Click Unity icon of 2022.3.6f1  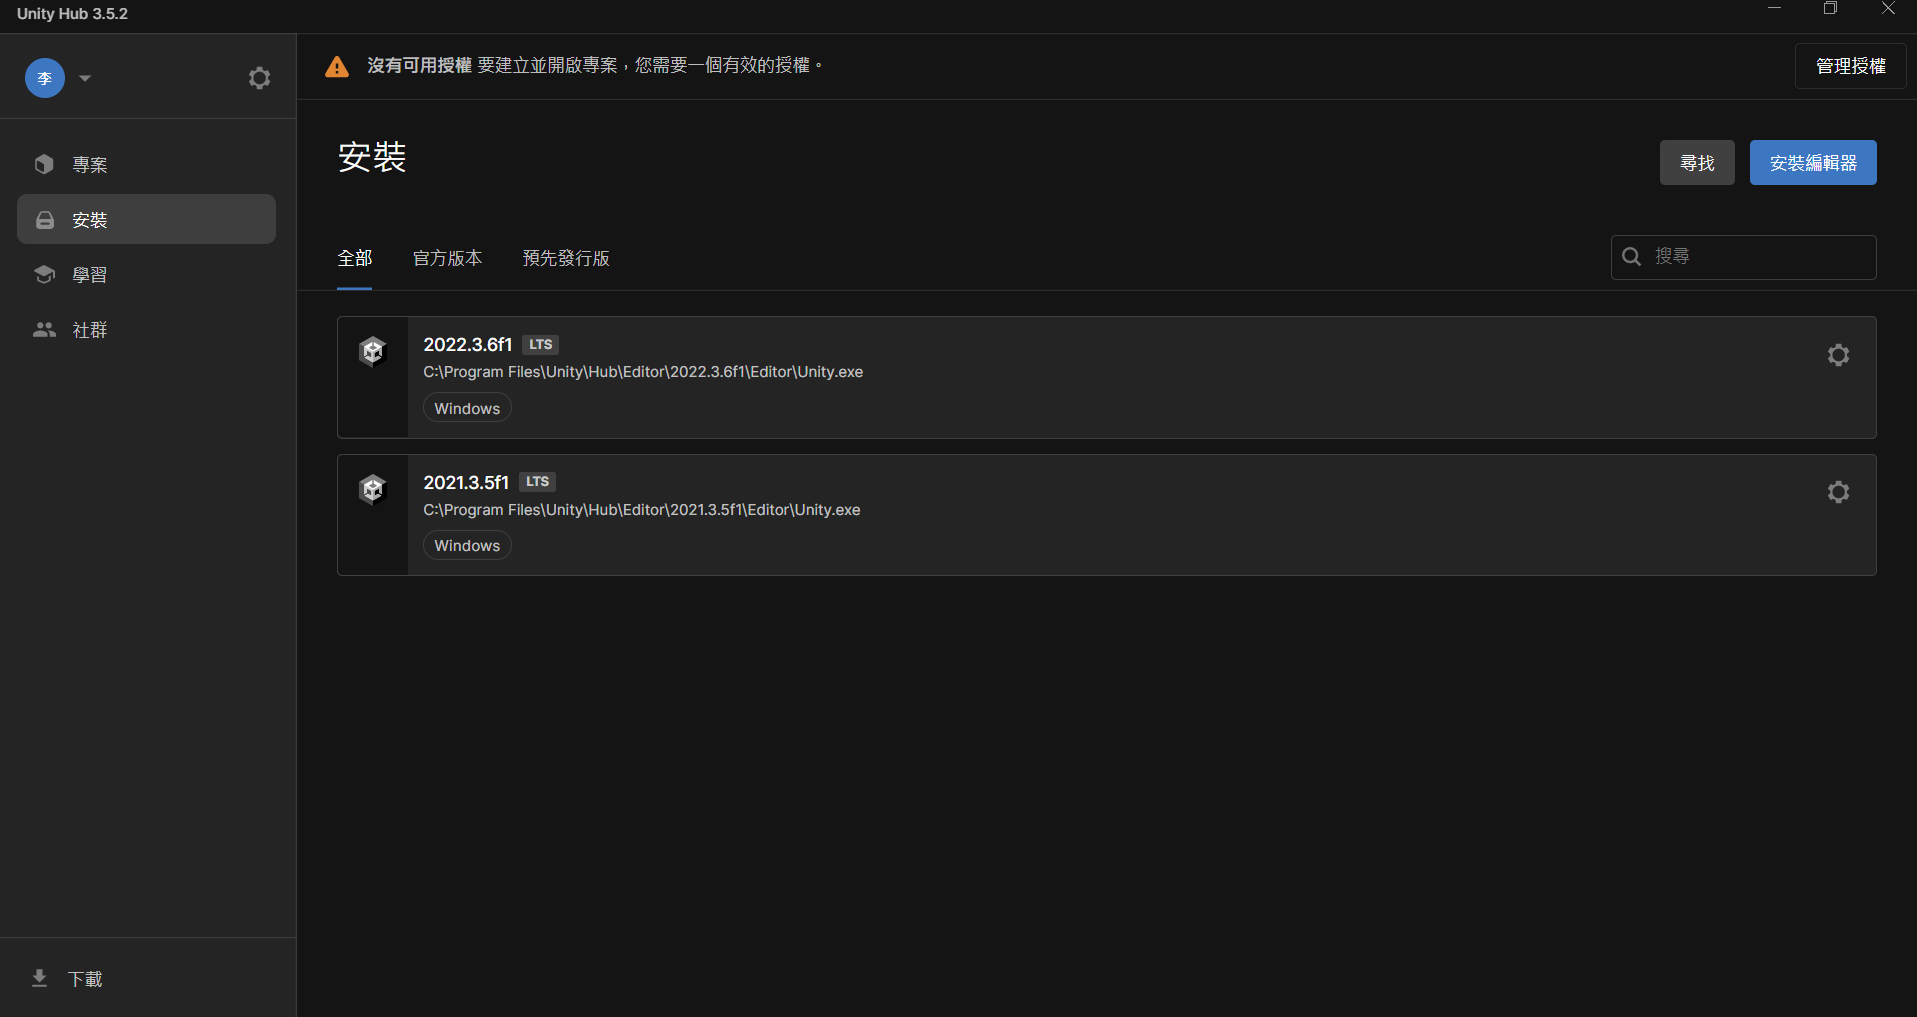click(373, 351)
